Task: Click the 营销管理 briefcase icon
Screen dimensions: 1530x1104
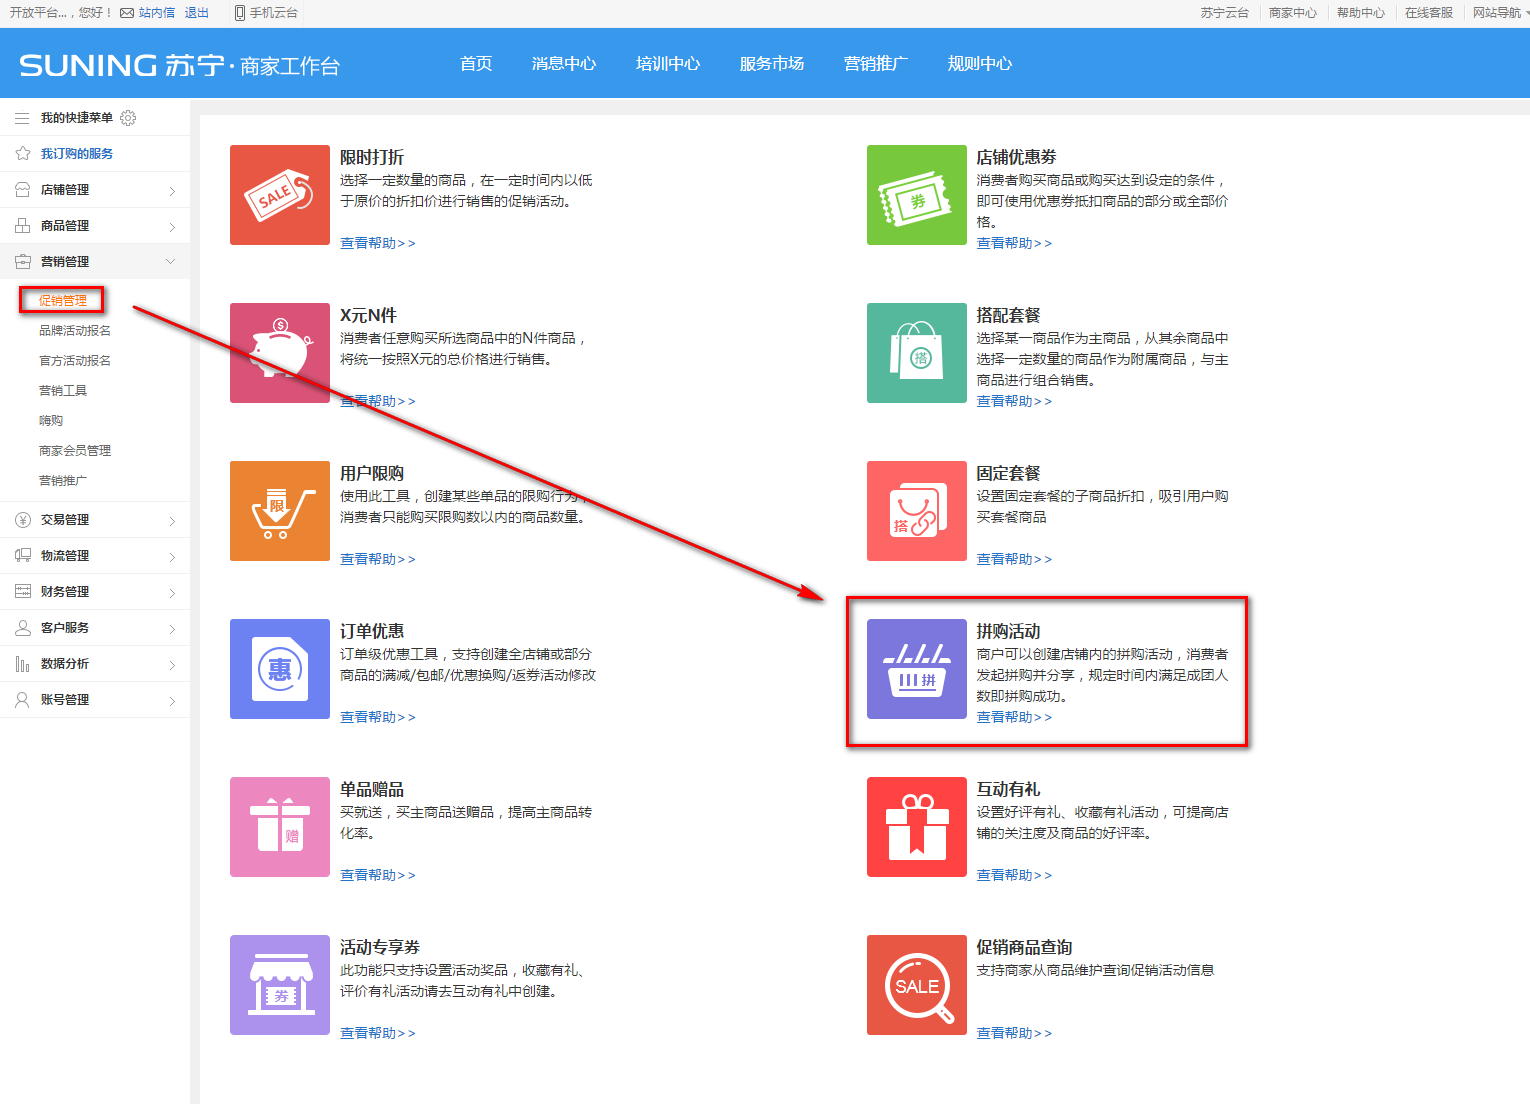Action: [22, 262]
